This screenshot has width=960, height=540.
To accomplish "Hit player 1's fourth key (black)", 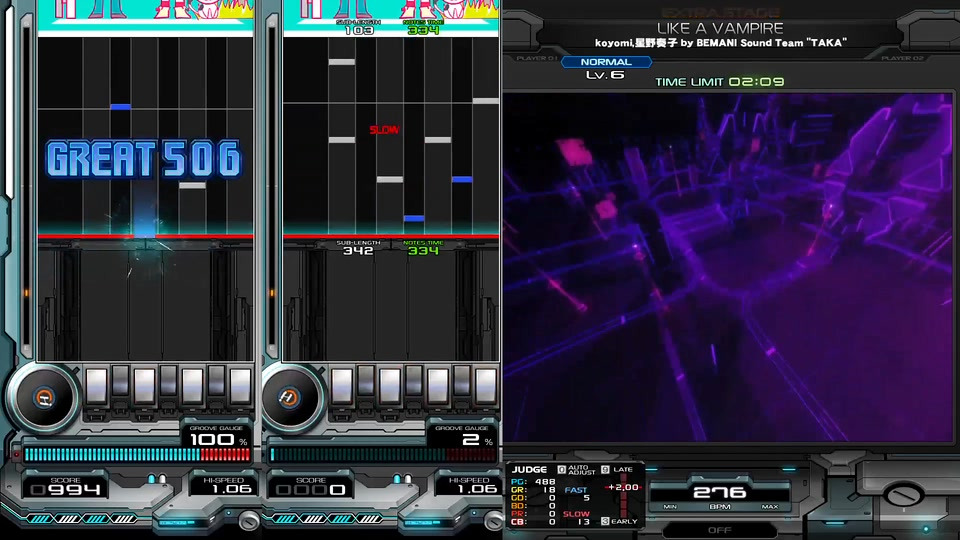I will click(168, 381).
